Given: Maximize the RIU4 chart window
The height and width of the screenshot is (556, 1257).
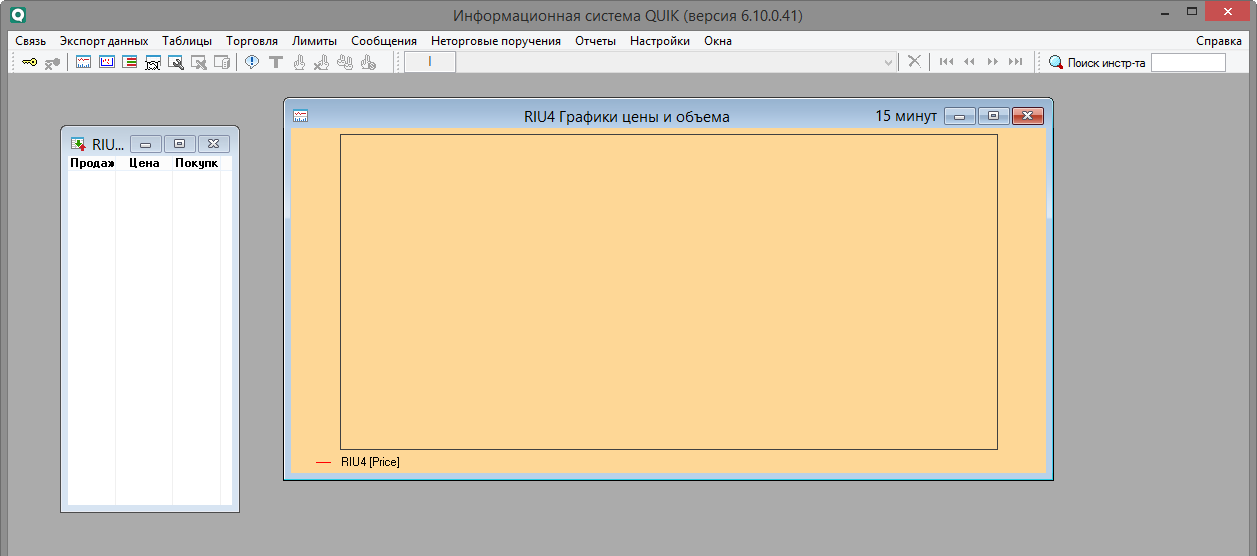Looking at the screenshot, I should tap(993, 116).
